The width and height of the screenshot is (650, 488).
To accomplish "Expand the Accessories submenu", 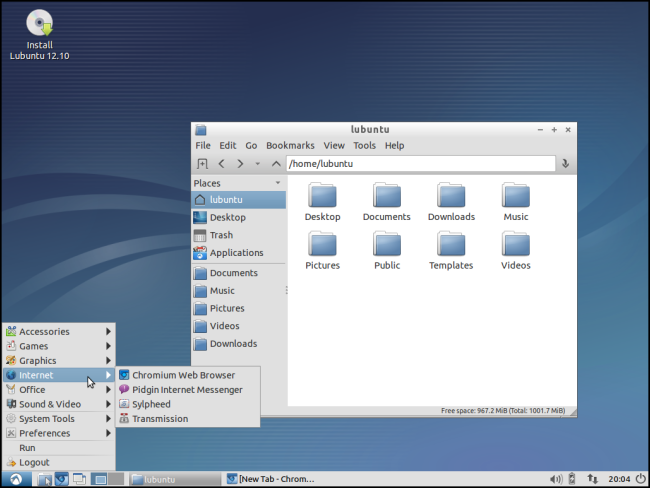I will coord(59,332).
